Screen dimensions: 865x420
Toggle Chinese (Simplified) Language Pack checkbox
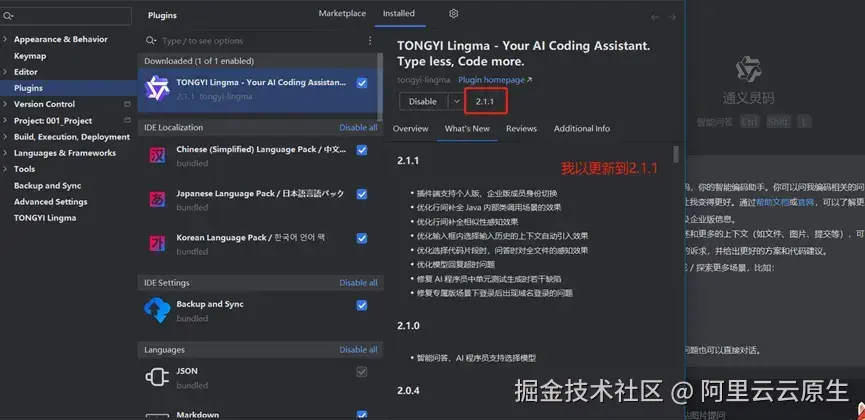coord(362,150)
